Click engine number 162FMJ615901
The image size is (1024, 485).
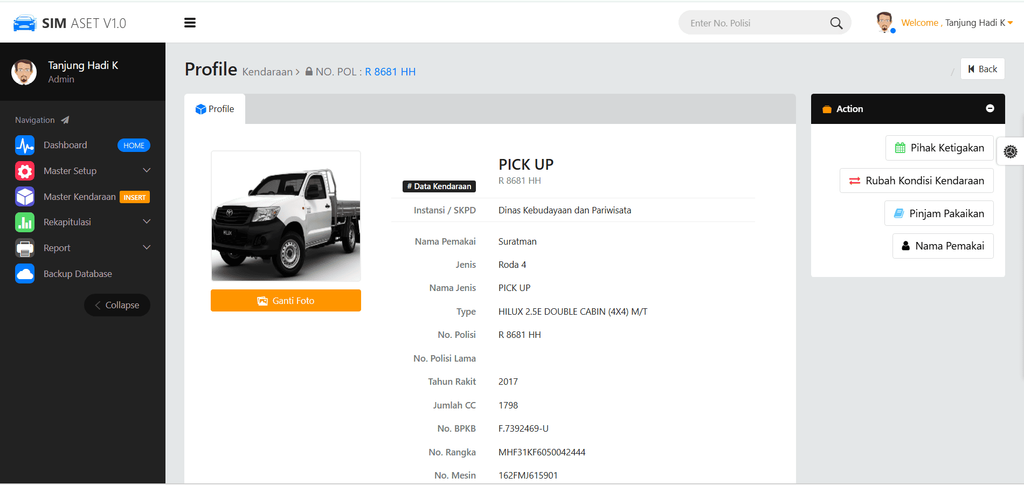coord(528,476)
